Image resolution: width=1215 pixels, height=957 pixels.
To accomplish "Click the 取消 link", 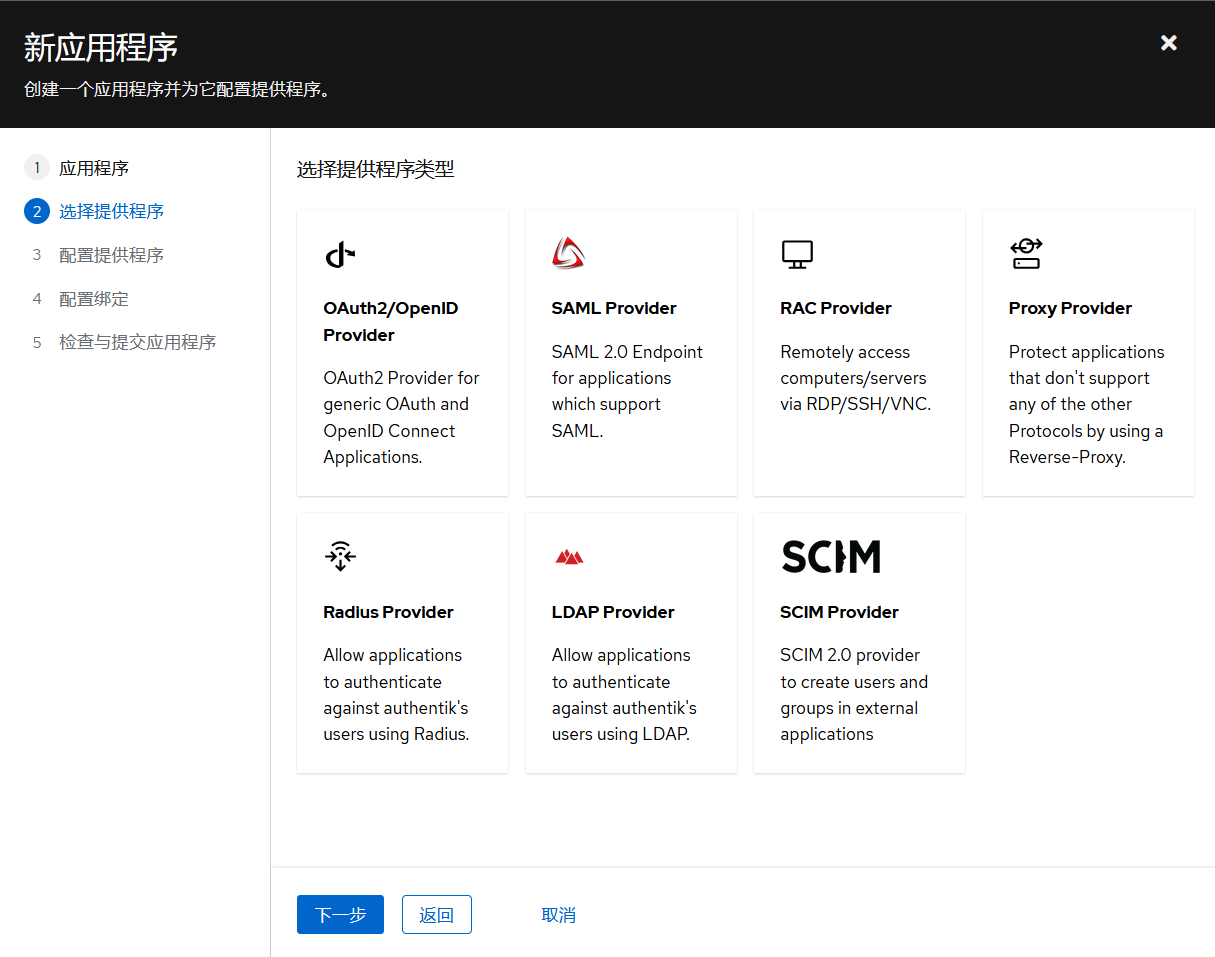I will click(x=558, y=915).
